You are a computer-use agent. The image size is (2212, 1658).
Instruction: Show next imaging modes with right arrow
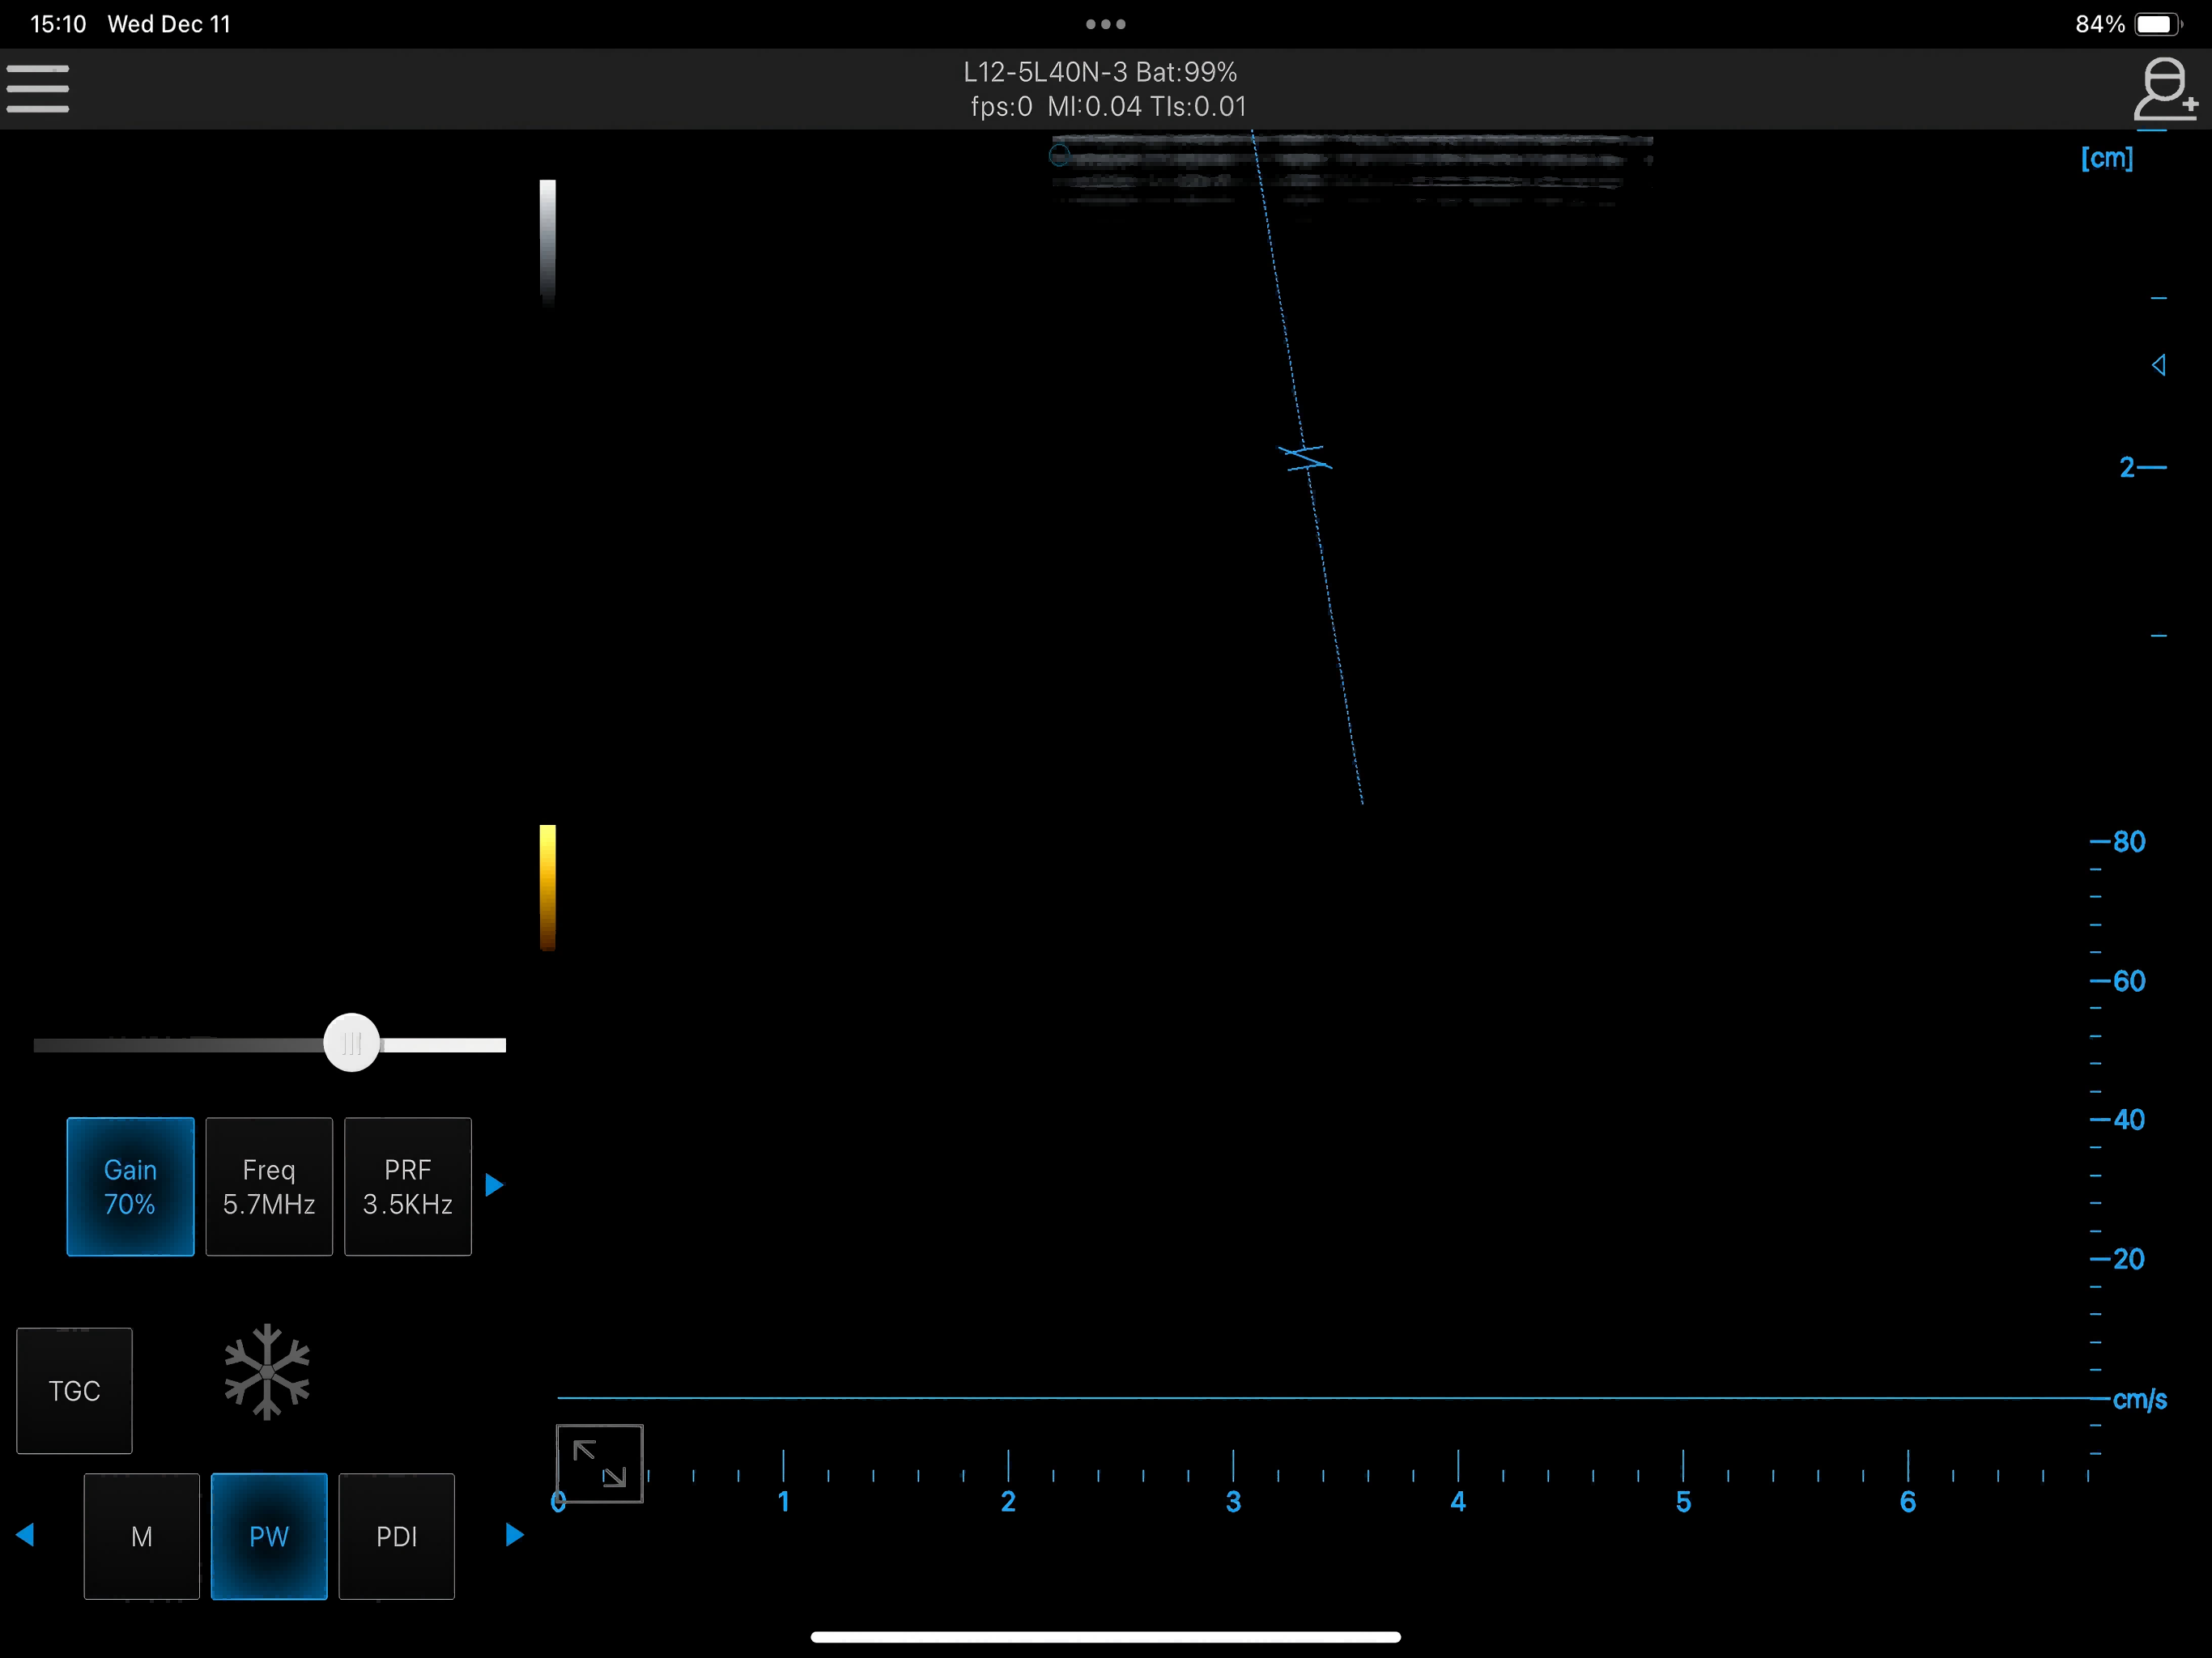coord(514,1534)
